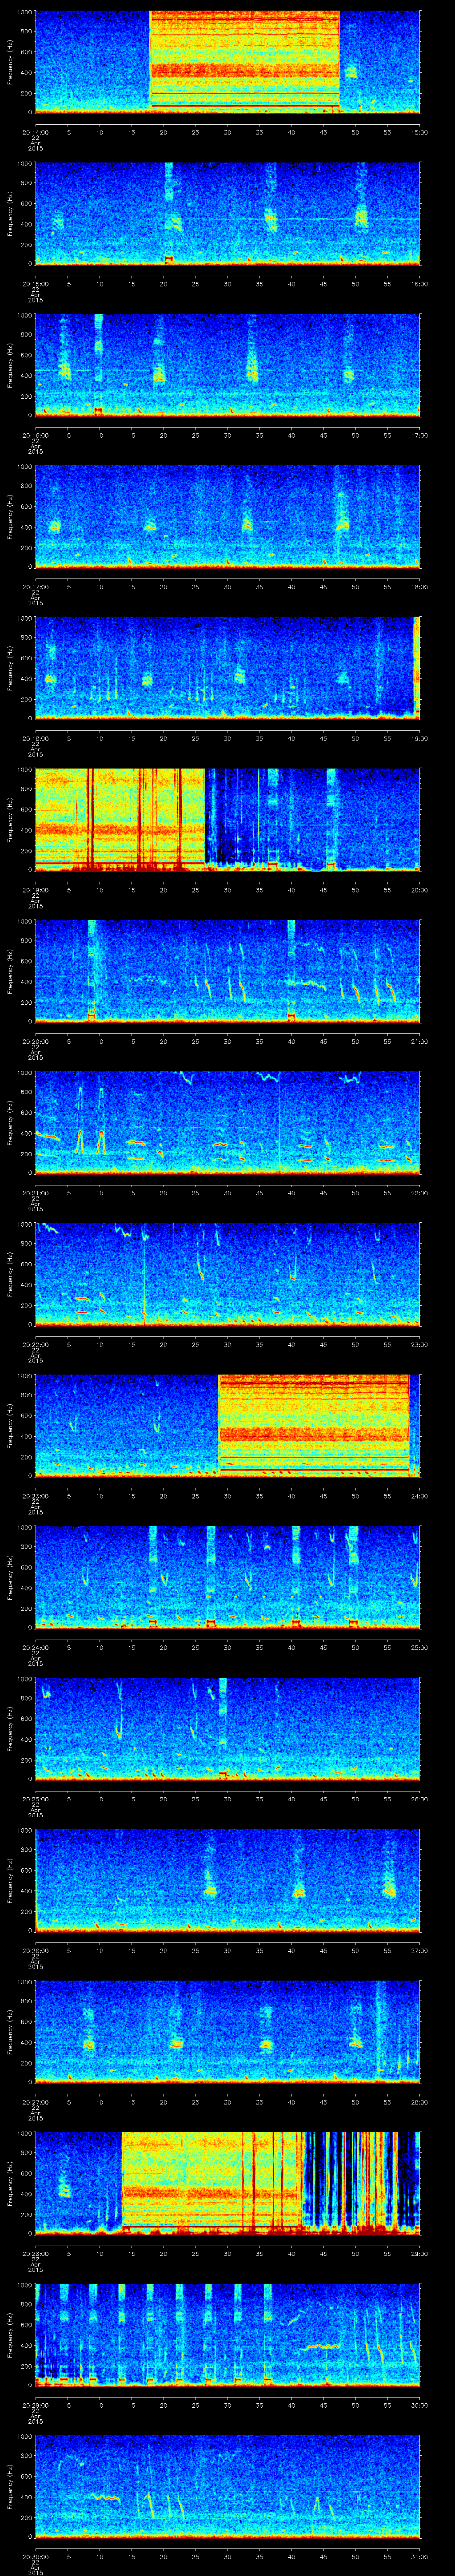Open the spectrogram panel starting at 20:17:00

(x=228, y=517)
